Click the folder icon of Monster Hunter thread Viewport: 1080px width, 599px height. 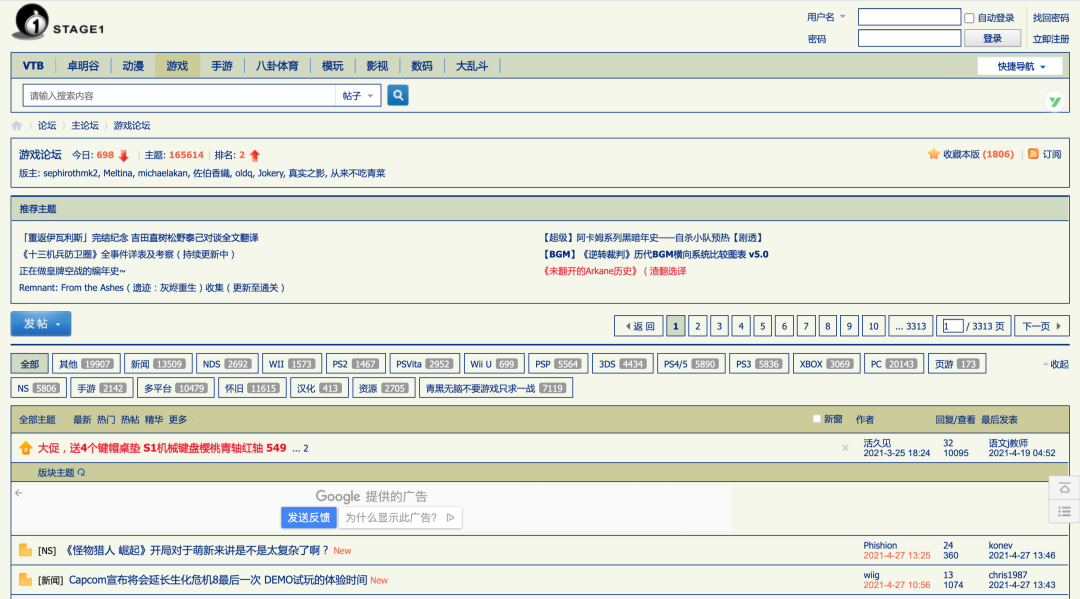coord(25,550)
